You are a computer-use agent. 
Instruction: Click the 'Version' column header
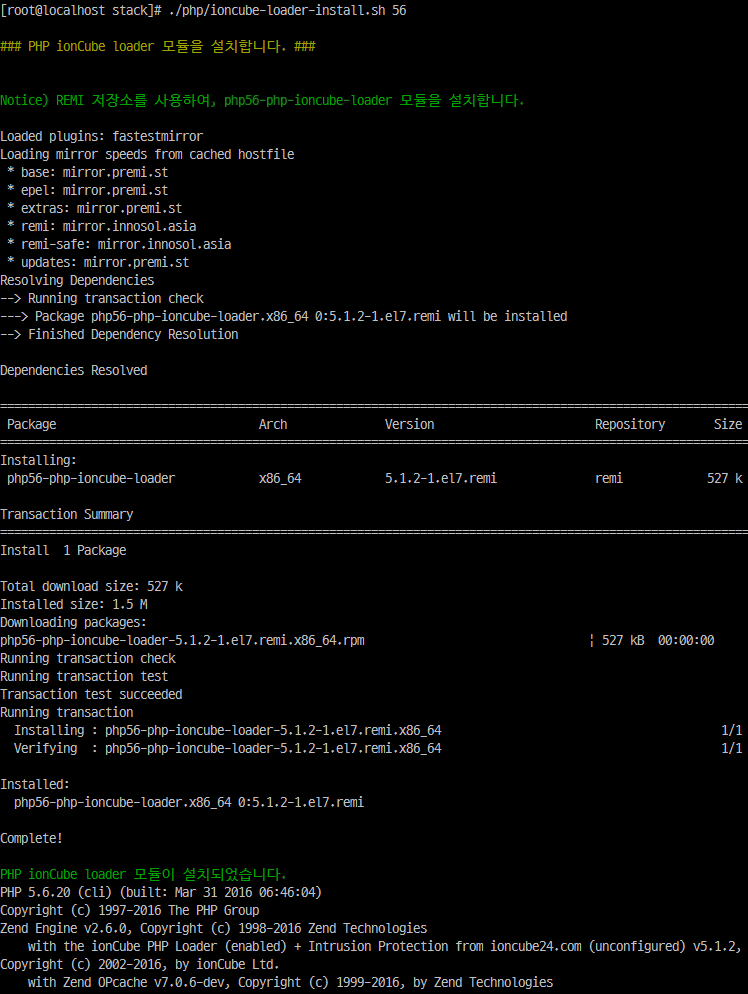pyautogui.click(x=409, y=424)
